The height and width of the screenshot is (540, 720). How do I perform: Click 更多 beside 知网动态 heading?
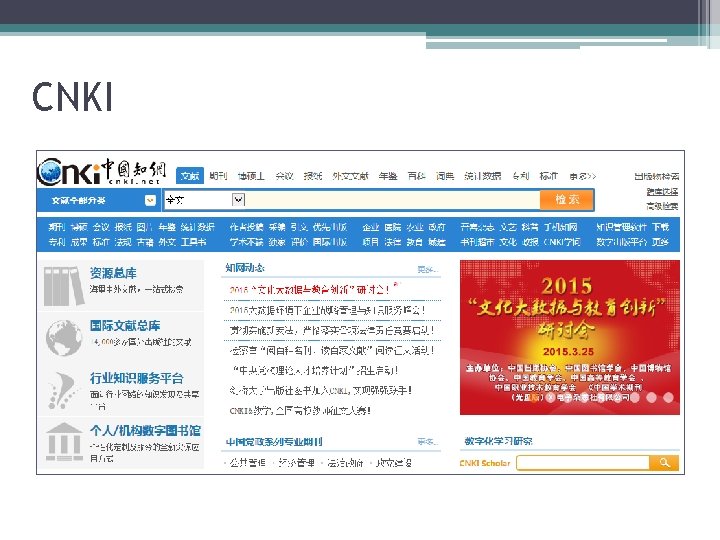(x=428, y=270)
